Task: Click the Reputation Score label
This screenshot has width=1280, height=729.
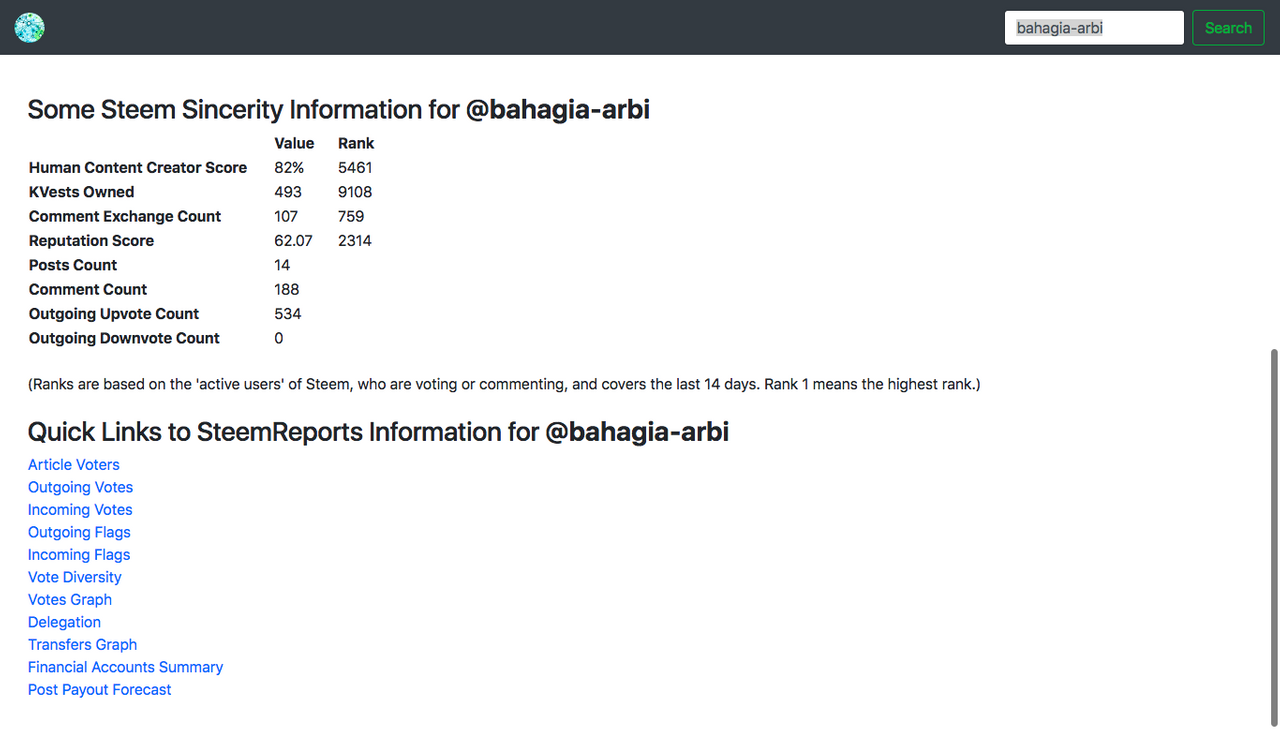Action: (91, 241)
